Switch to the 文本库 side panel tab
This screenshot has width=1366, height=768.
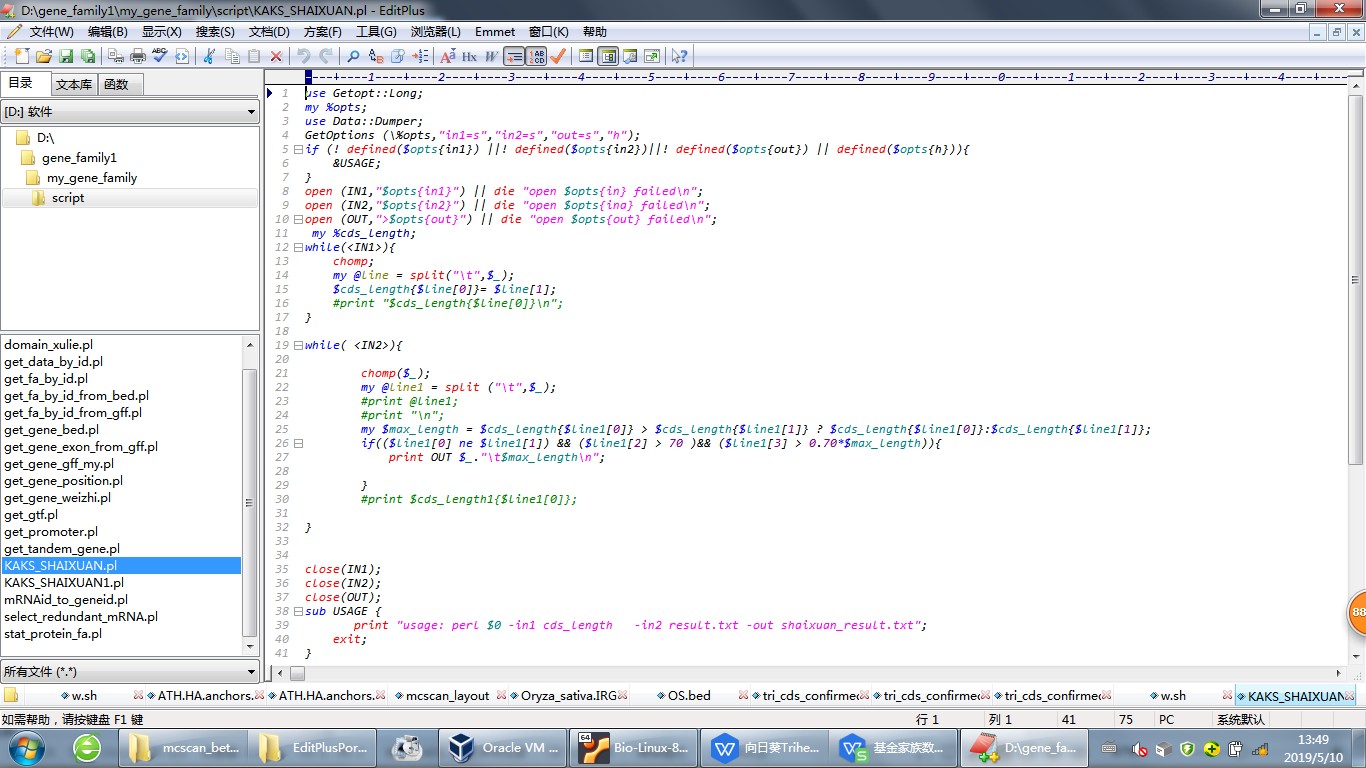73,84
